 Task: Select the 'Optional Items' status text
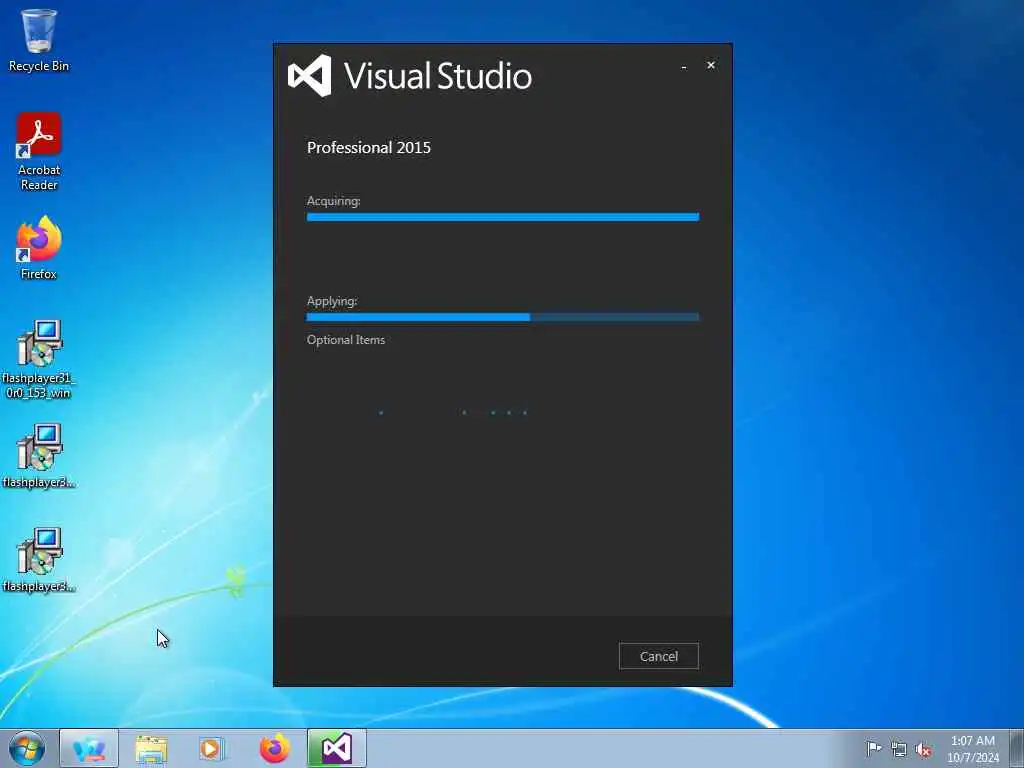[345, 340]
